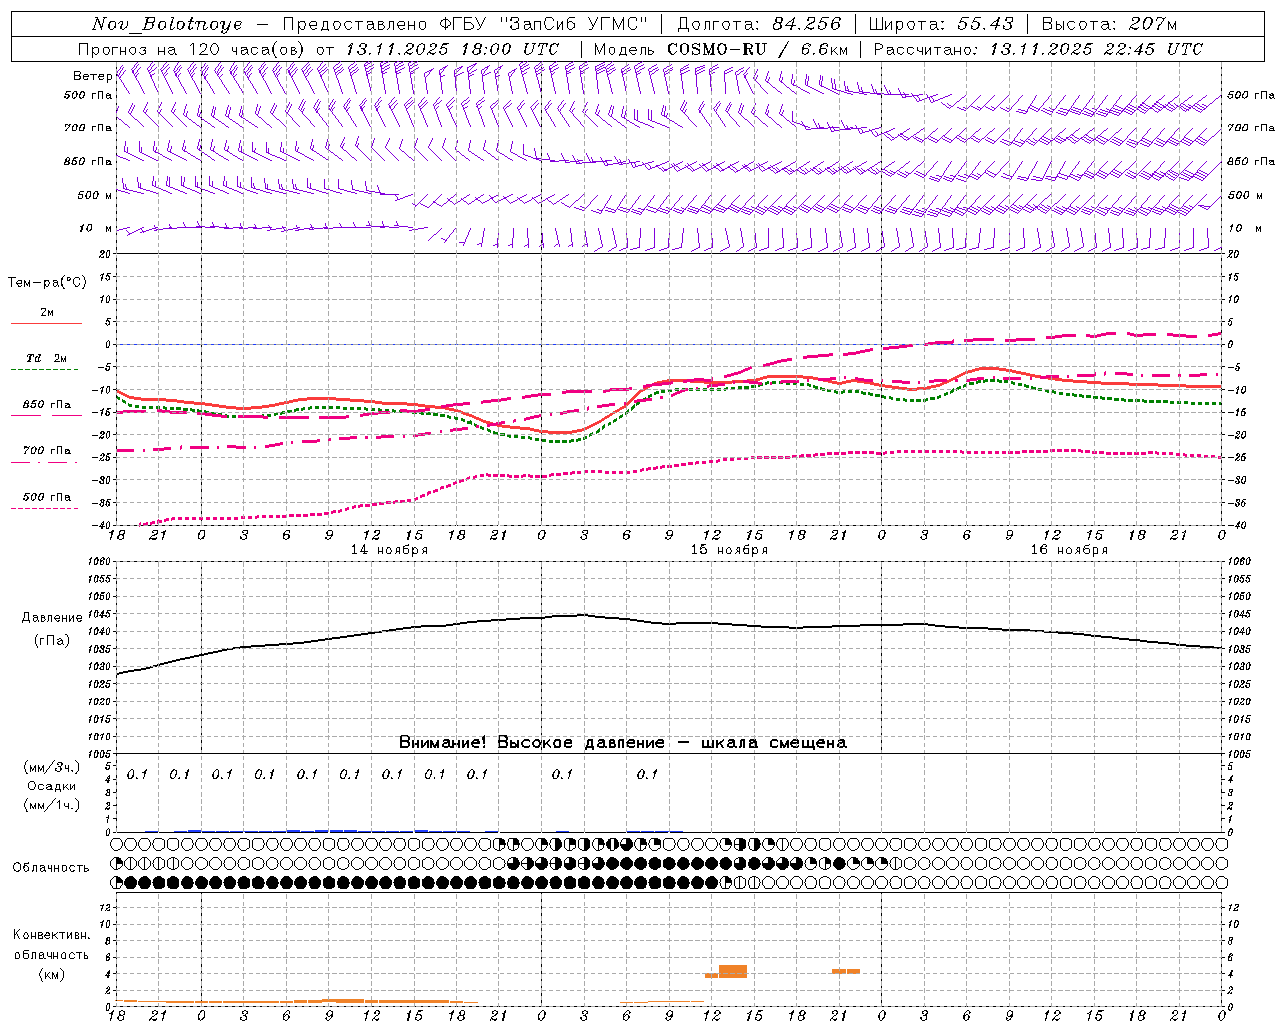
Task: Click the '500 м' wind level label beside Ветер
Action: (x=95, y=195)
